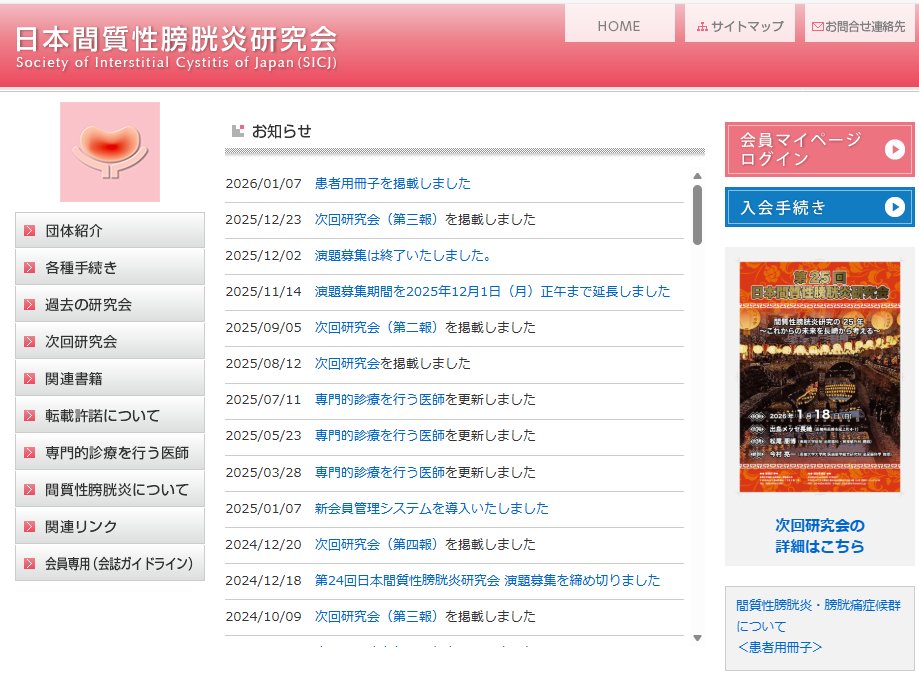Click the 日本間質性膀胱炎研究会 site title
The image size is (919, 677).
176,39
